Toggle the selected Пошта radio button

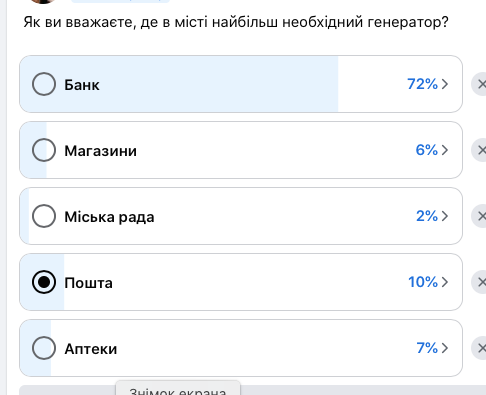pos(44,282)
